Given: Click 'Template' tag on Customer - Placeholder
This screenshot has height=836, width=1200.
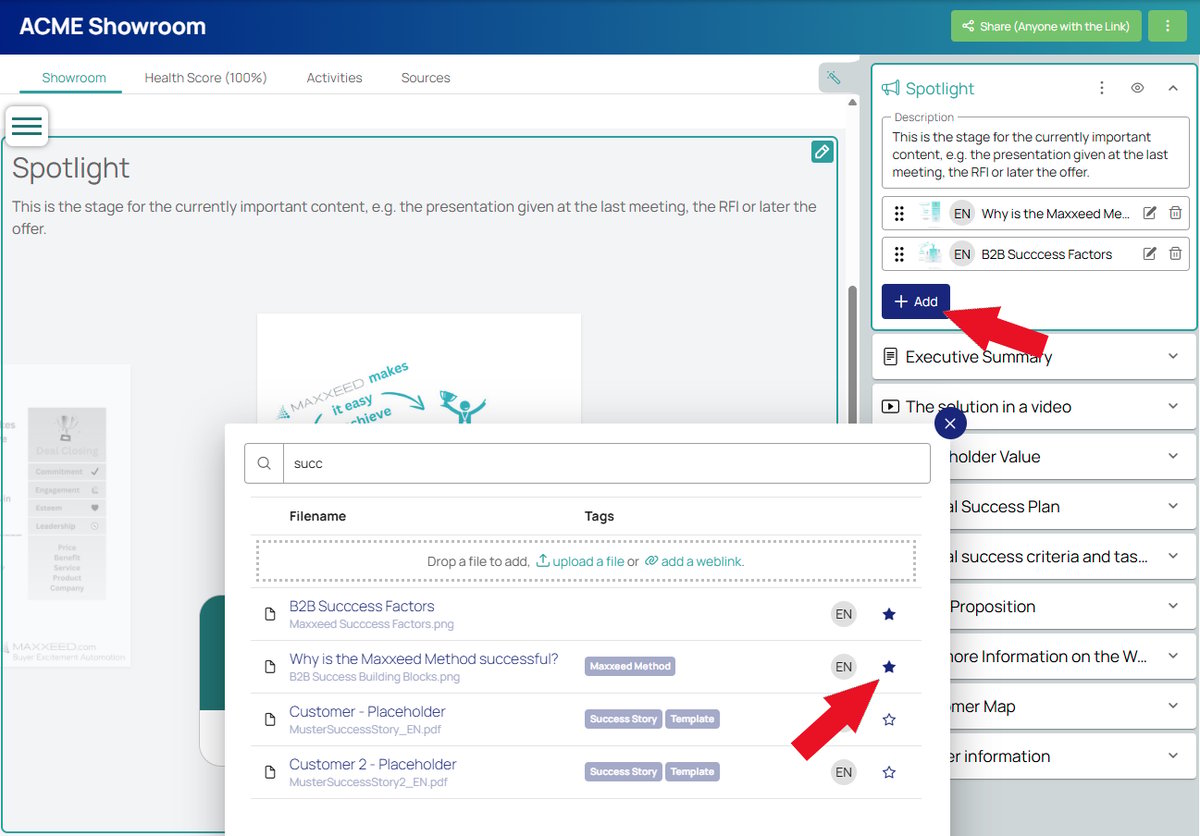Looking at the screenshot, I should click(x=692, y=719).
